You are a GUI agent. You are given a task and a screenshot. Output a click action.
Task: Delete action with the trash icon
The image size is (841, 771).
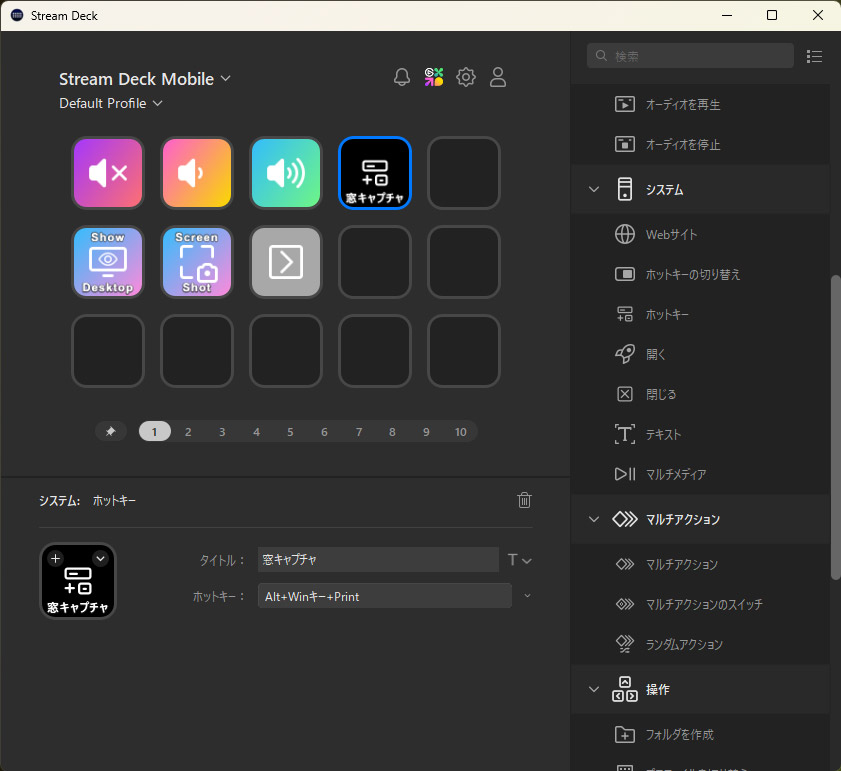(x=524, y=500)
